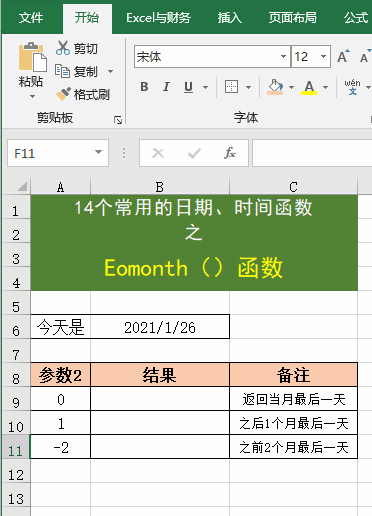
Task: Select the 之前2个月最后一天 cell
Action: 293,447
